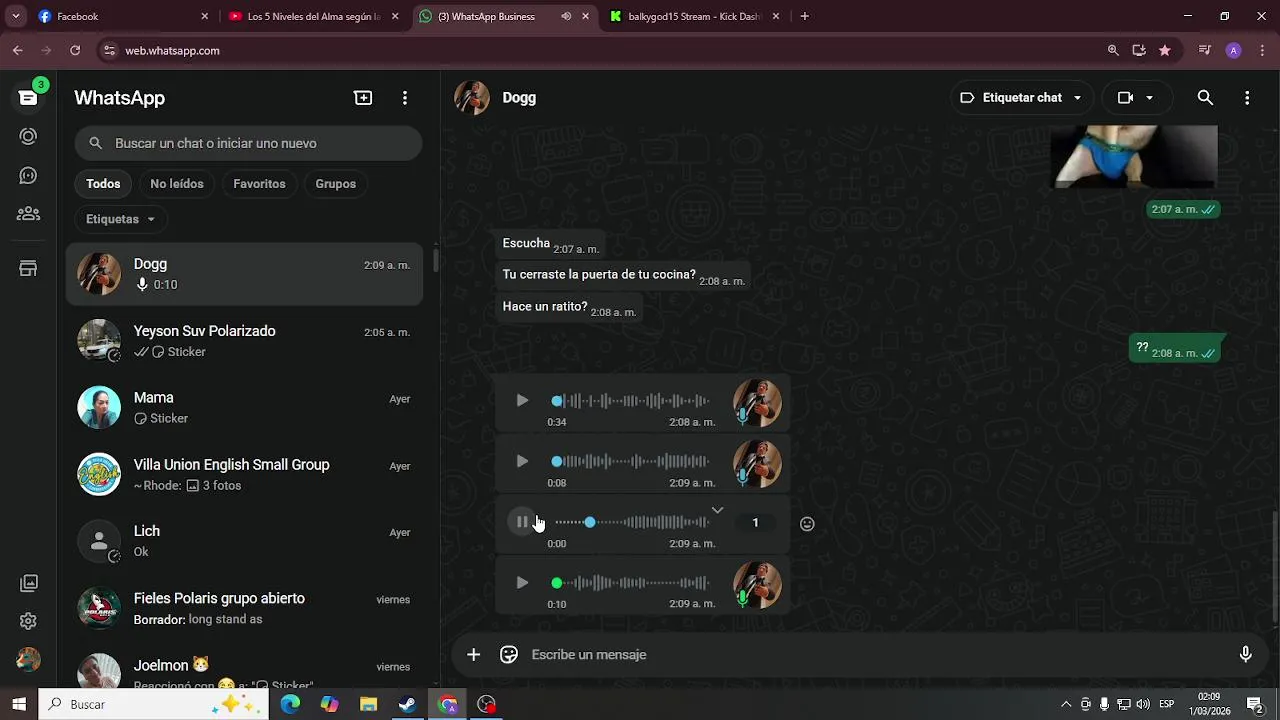Click the browser address bar URL
1280x720 pixels.
coord(172,50)
